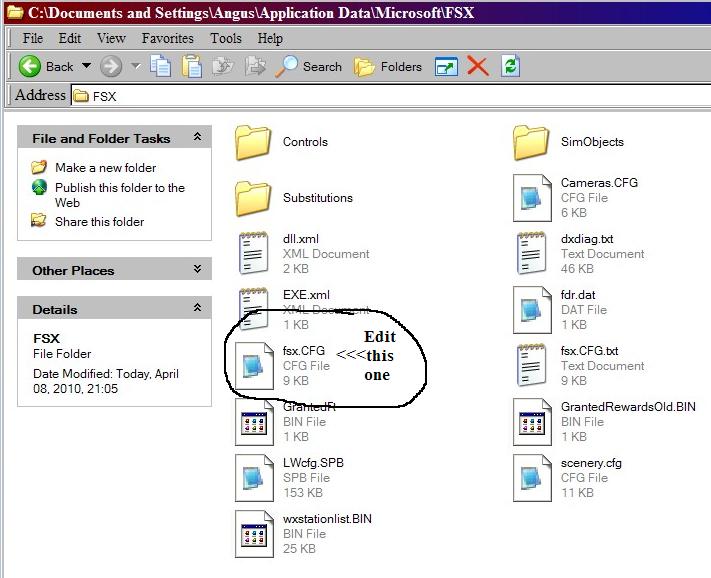The image size is (711, 578).
Task: Select the SimObjects folder icon
Action: click(x=531, y=142)
